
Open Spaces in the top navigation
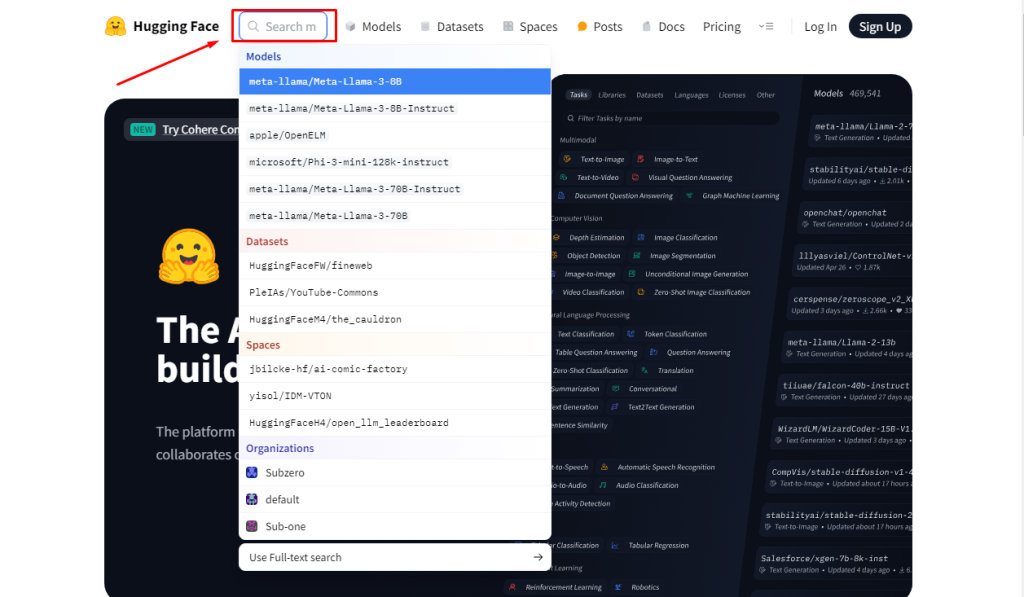[538, 27]
